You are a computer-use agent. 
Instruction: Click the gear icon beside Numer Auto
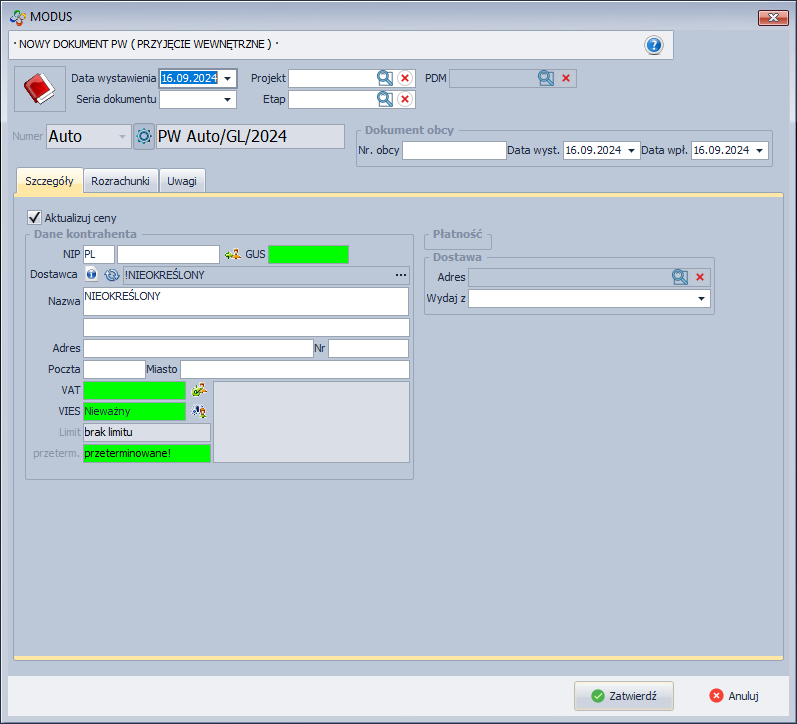[x=144, y=137]
